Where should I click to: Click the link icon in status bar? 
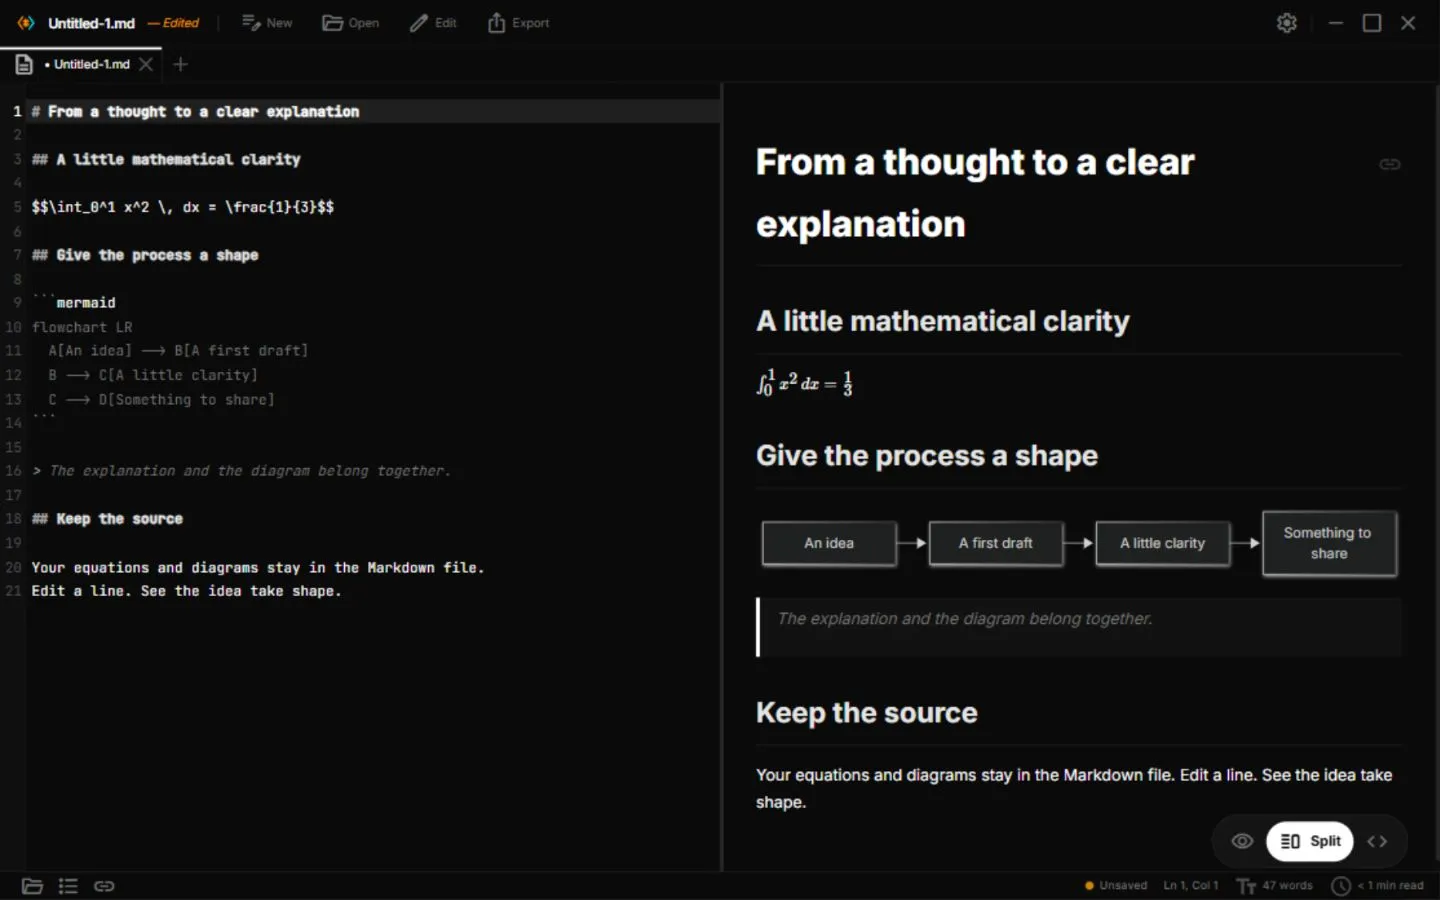(104, 886)
